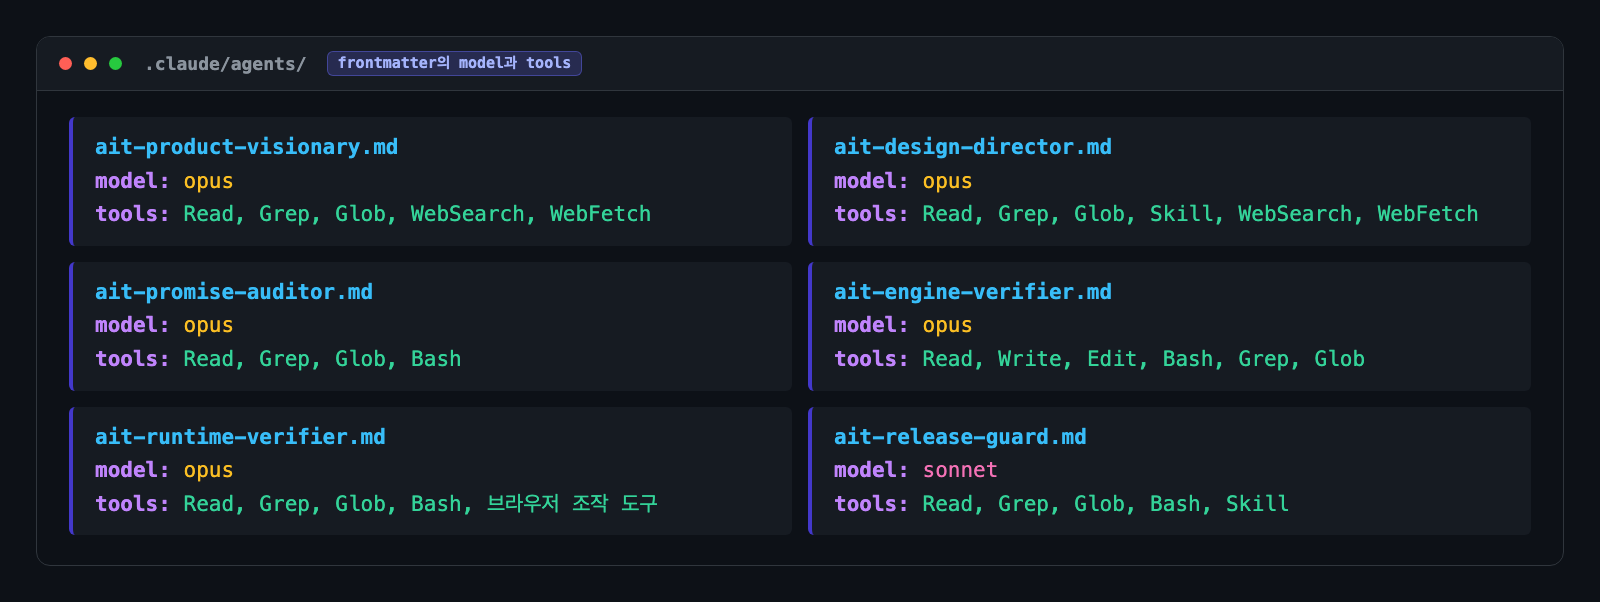Click Bash in ait-engine-verifier tools

pyautogui.click(x=1187, y=359)
